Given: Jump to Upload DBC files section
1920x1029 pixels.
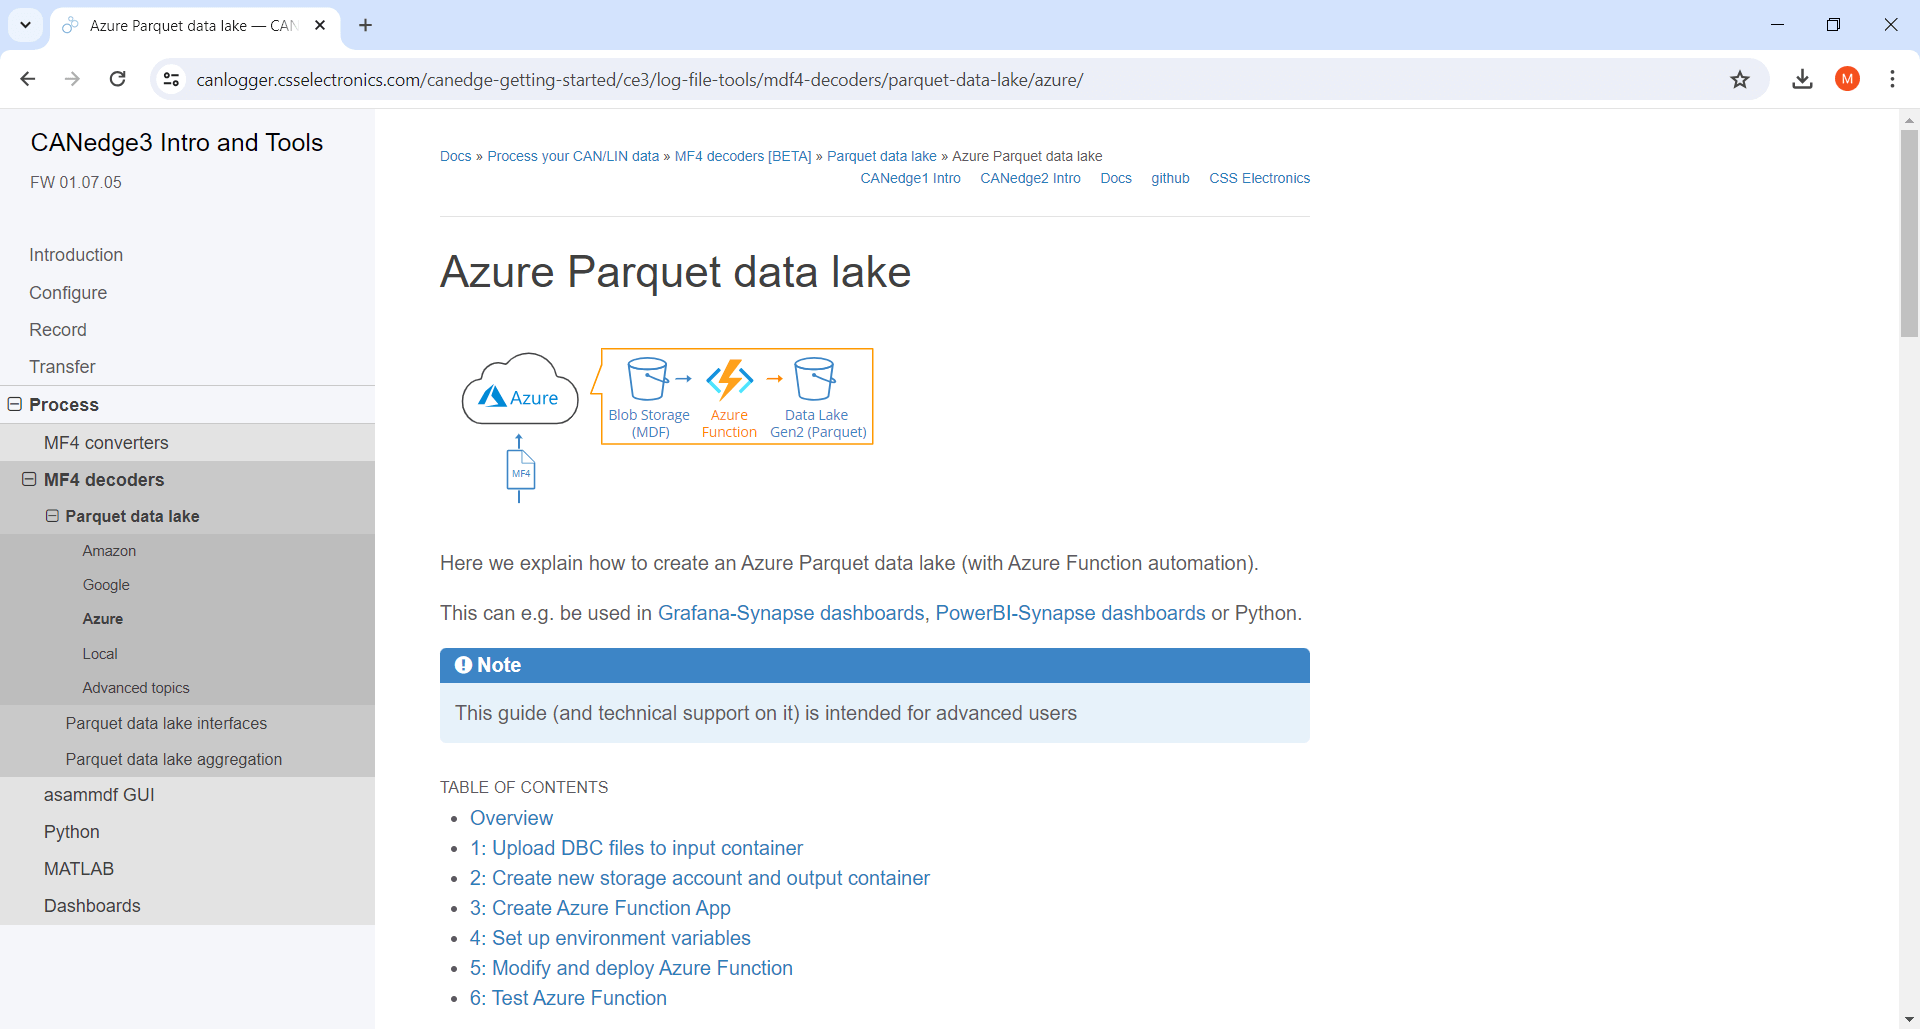Looking at the screenshot, I should [636, 848].
